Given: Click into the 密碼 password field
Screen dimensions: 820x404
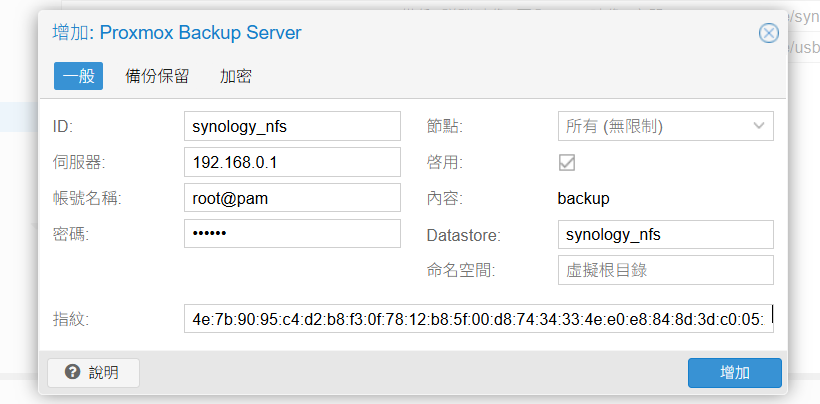Looking at the screenshot, I should 292,234.
